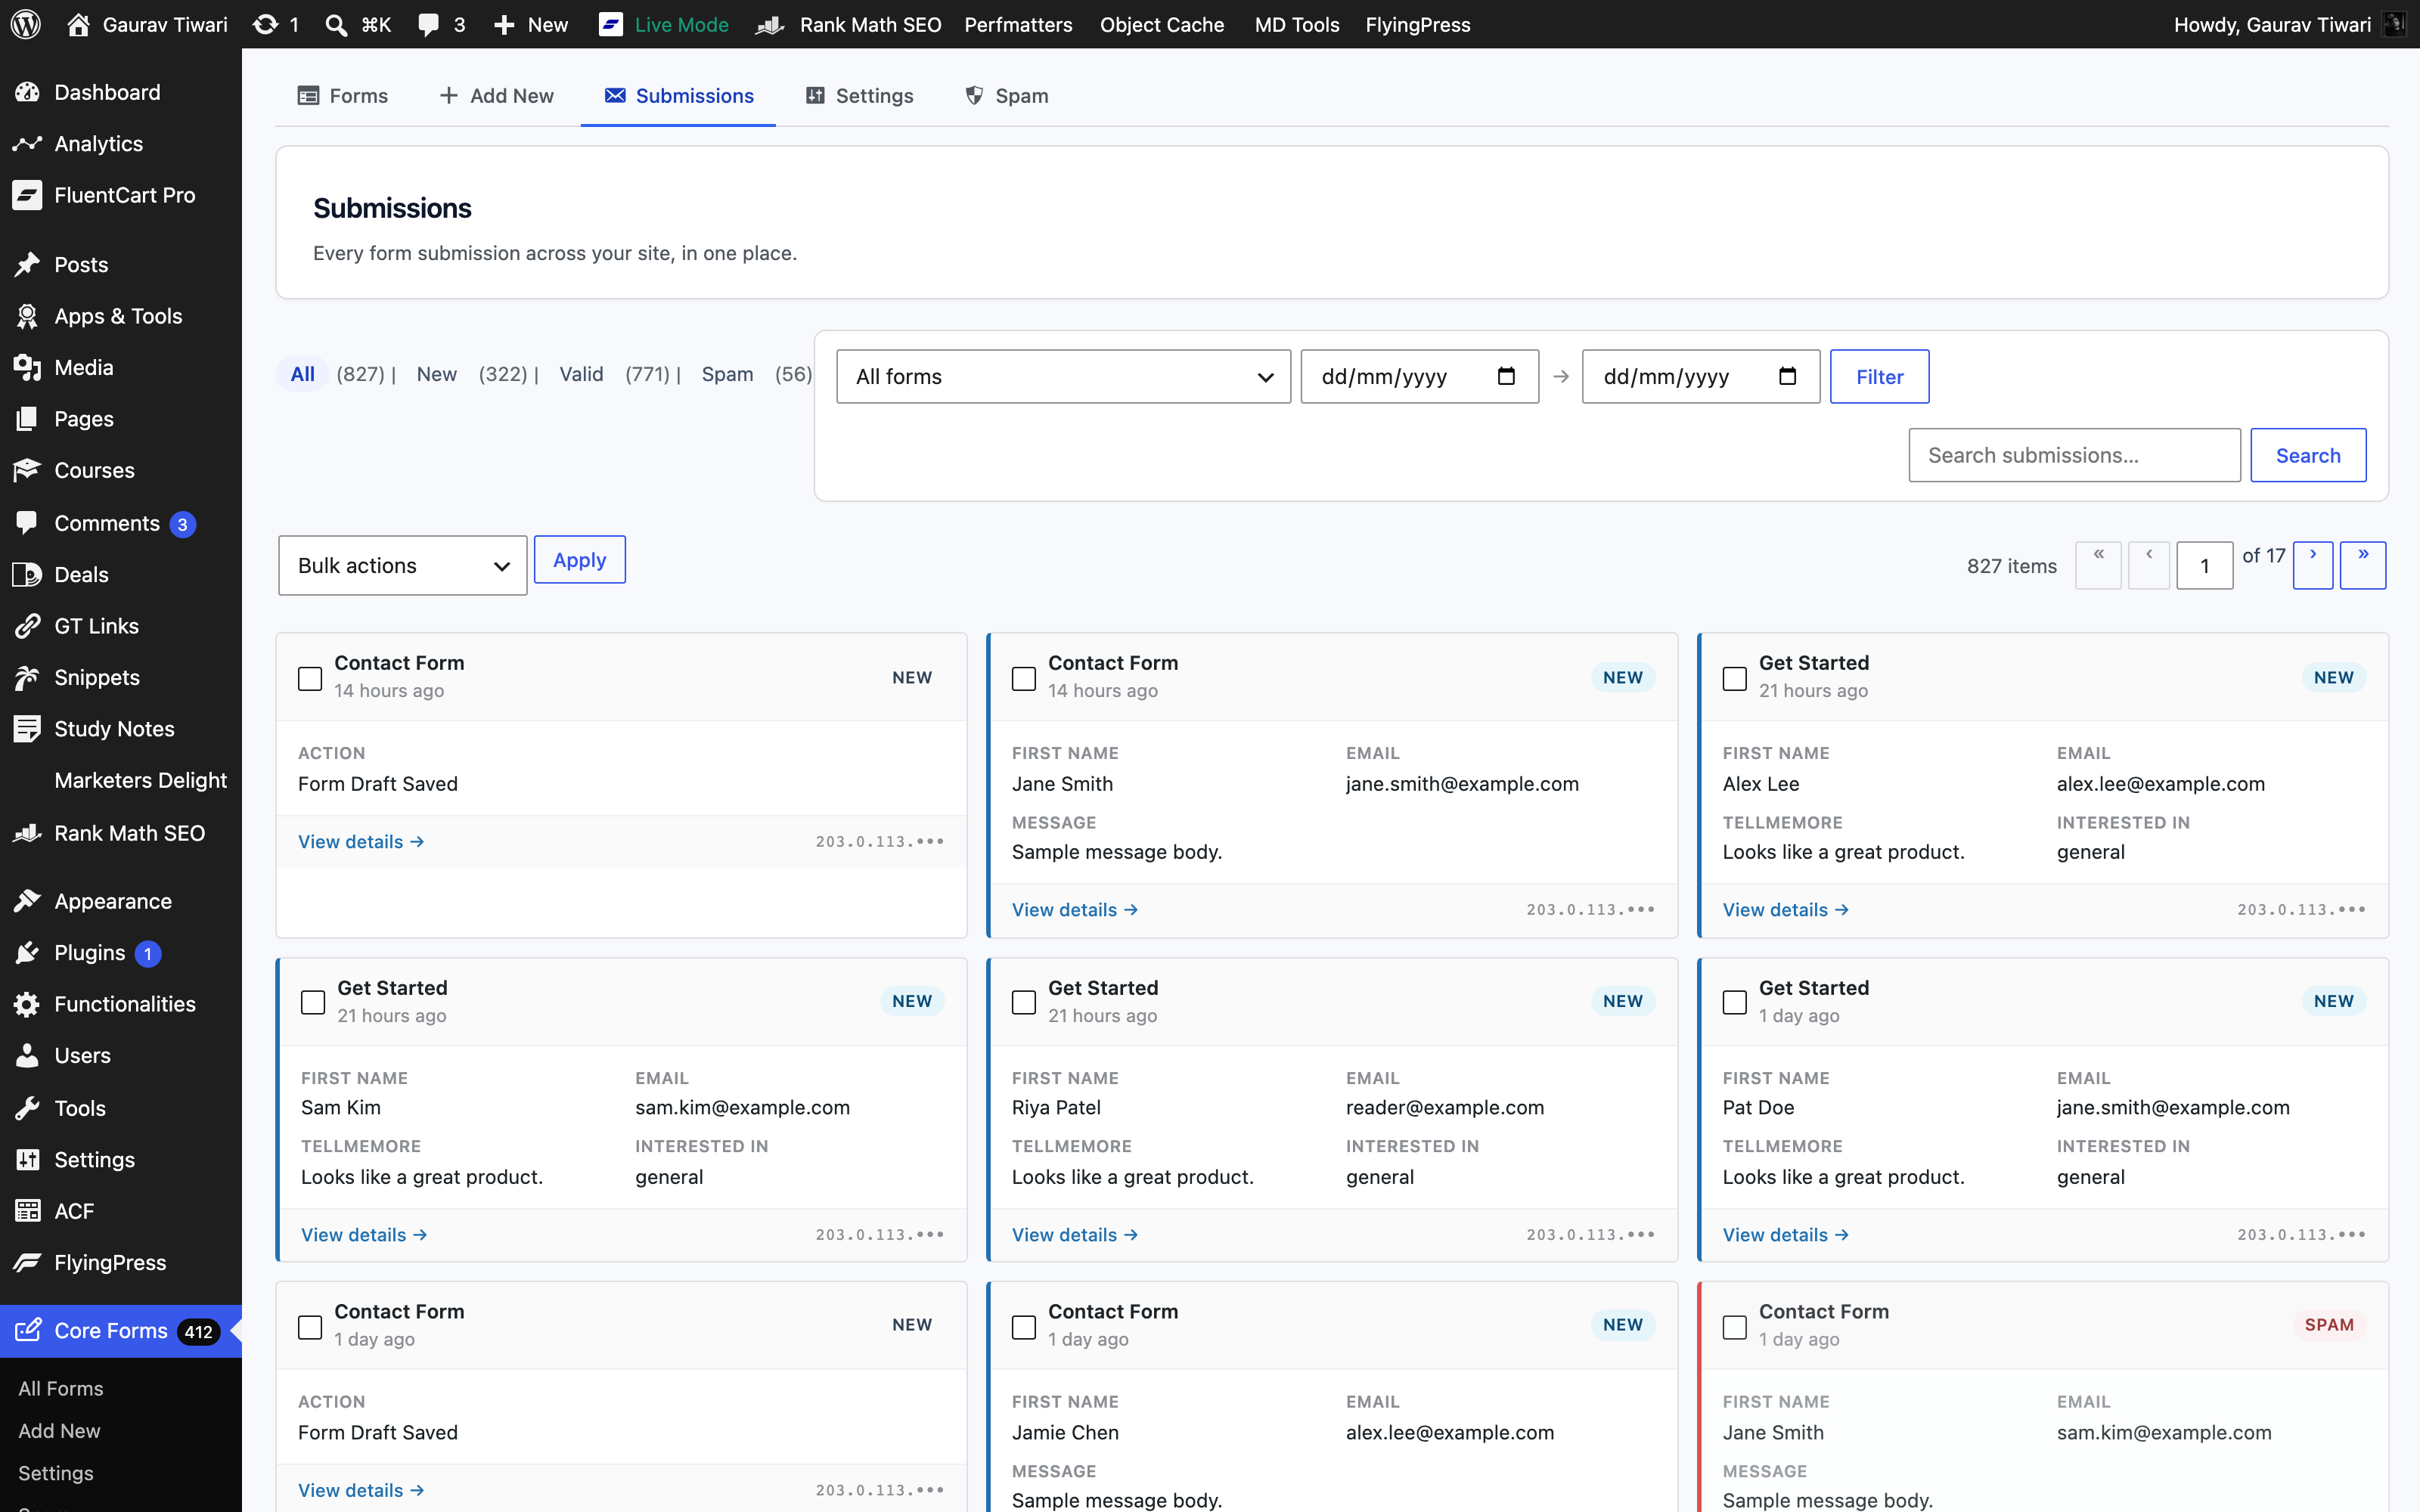Open the All forms dropdown
This screenshot has width=2420, height=1512.
point(1063,377)
